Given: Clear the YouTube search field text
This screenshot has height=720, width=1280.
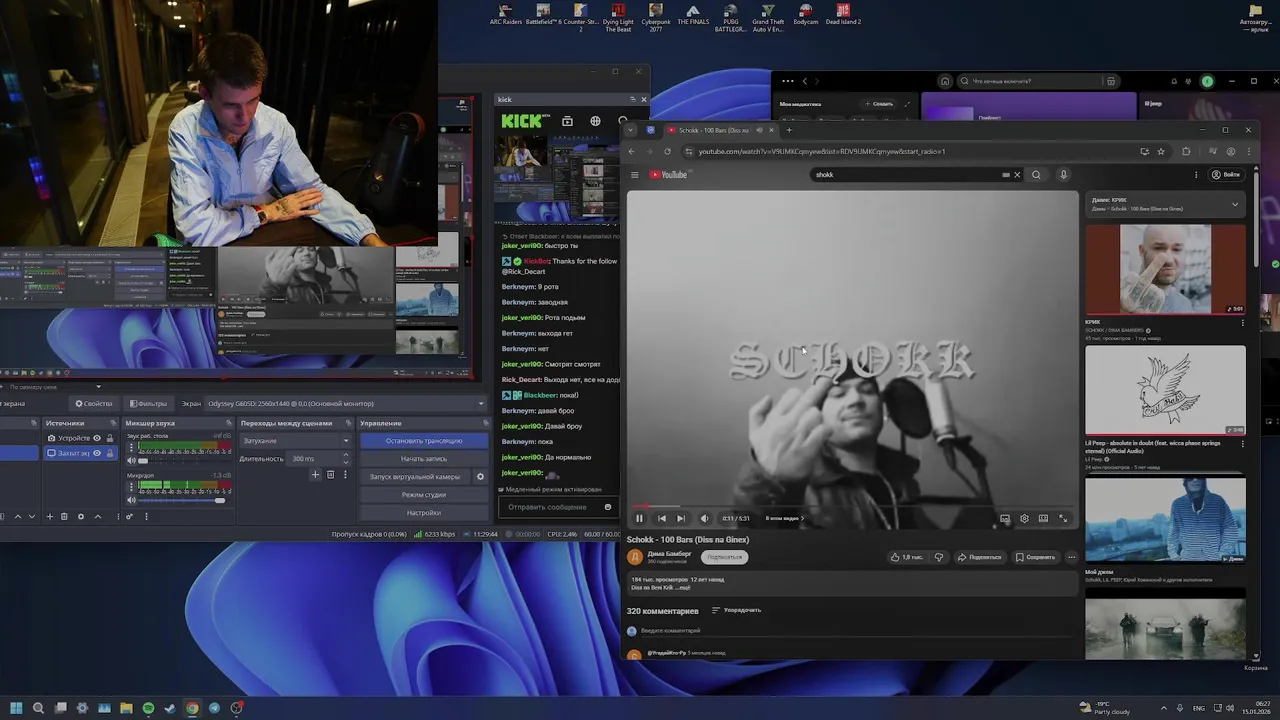Looking at the screenshot, I should pos(1017,175).
